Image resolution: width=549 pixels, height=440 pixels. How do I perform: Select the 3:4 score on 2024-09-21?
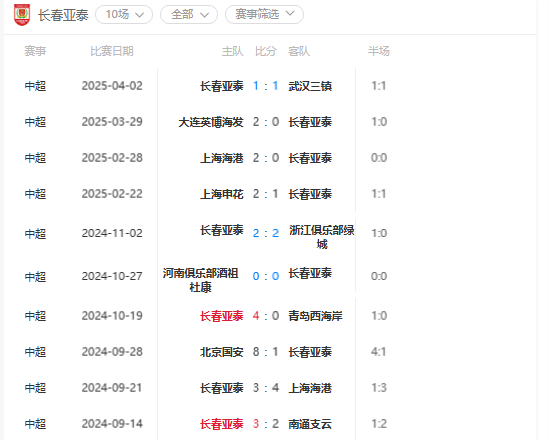[x=266, y=388]
